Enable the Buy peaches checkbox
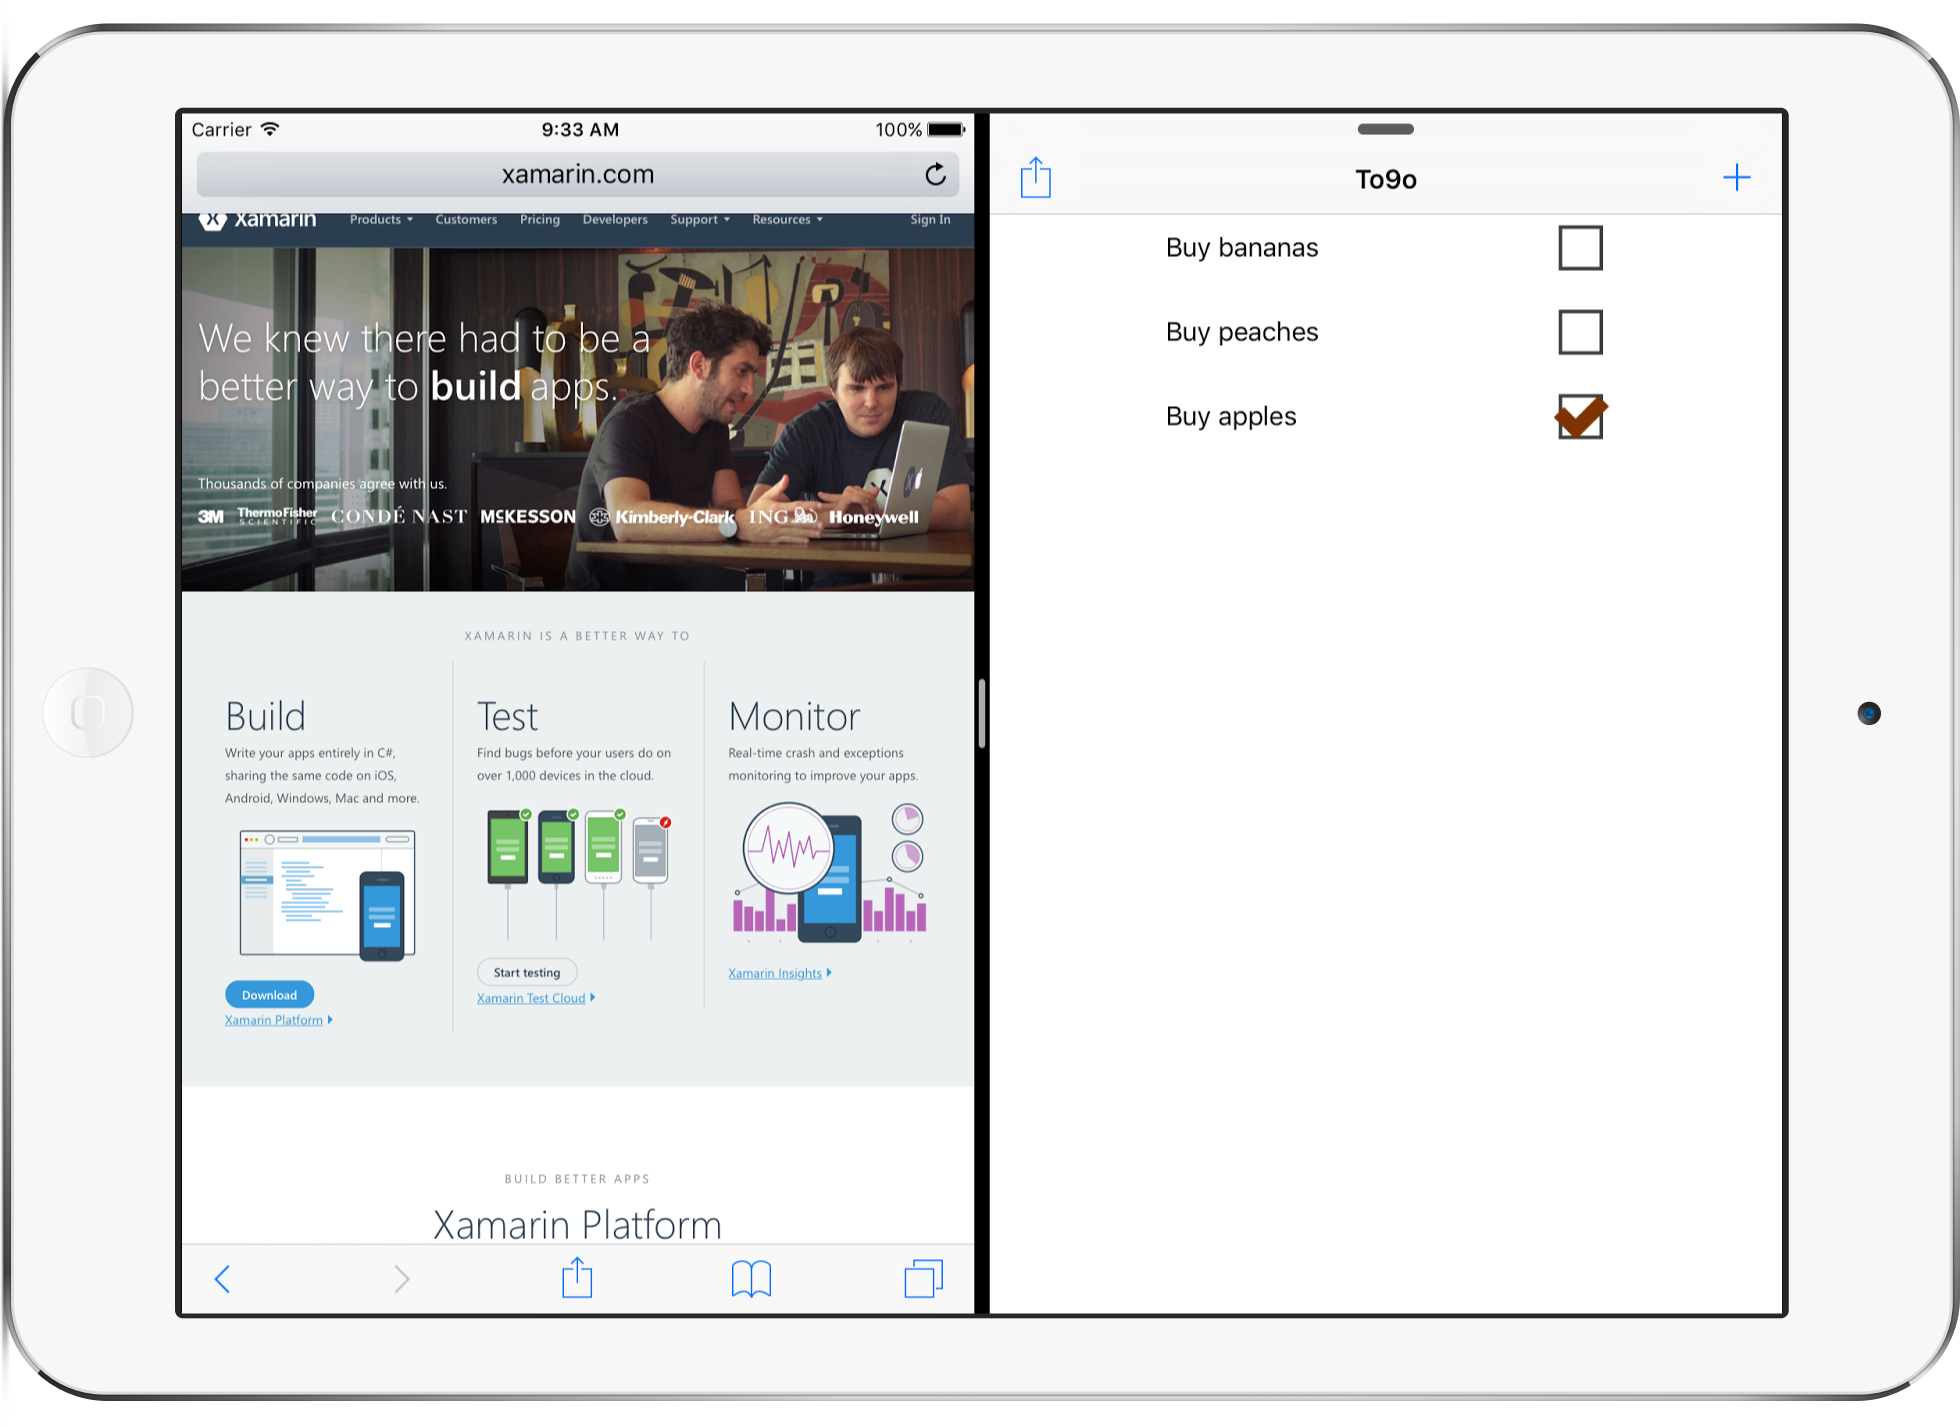Screen dimensions: 1960x1427 click(x=1580, y=333)
